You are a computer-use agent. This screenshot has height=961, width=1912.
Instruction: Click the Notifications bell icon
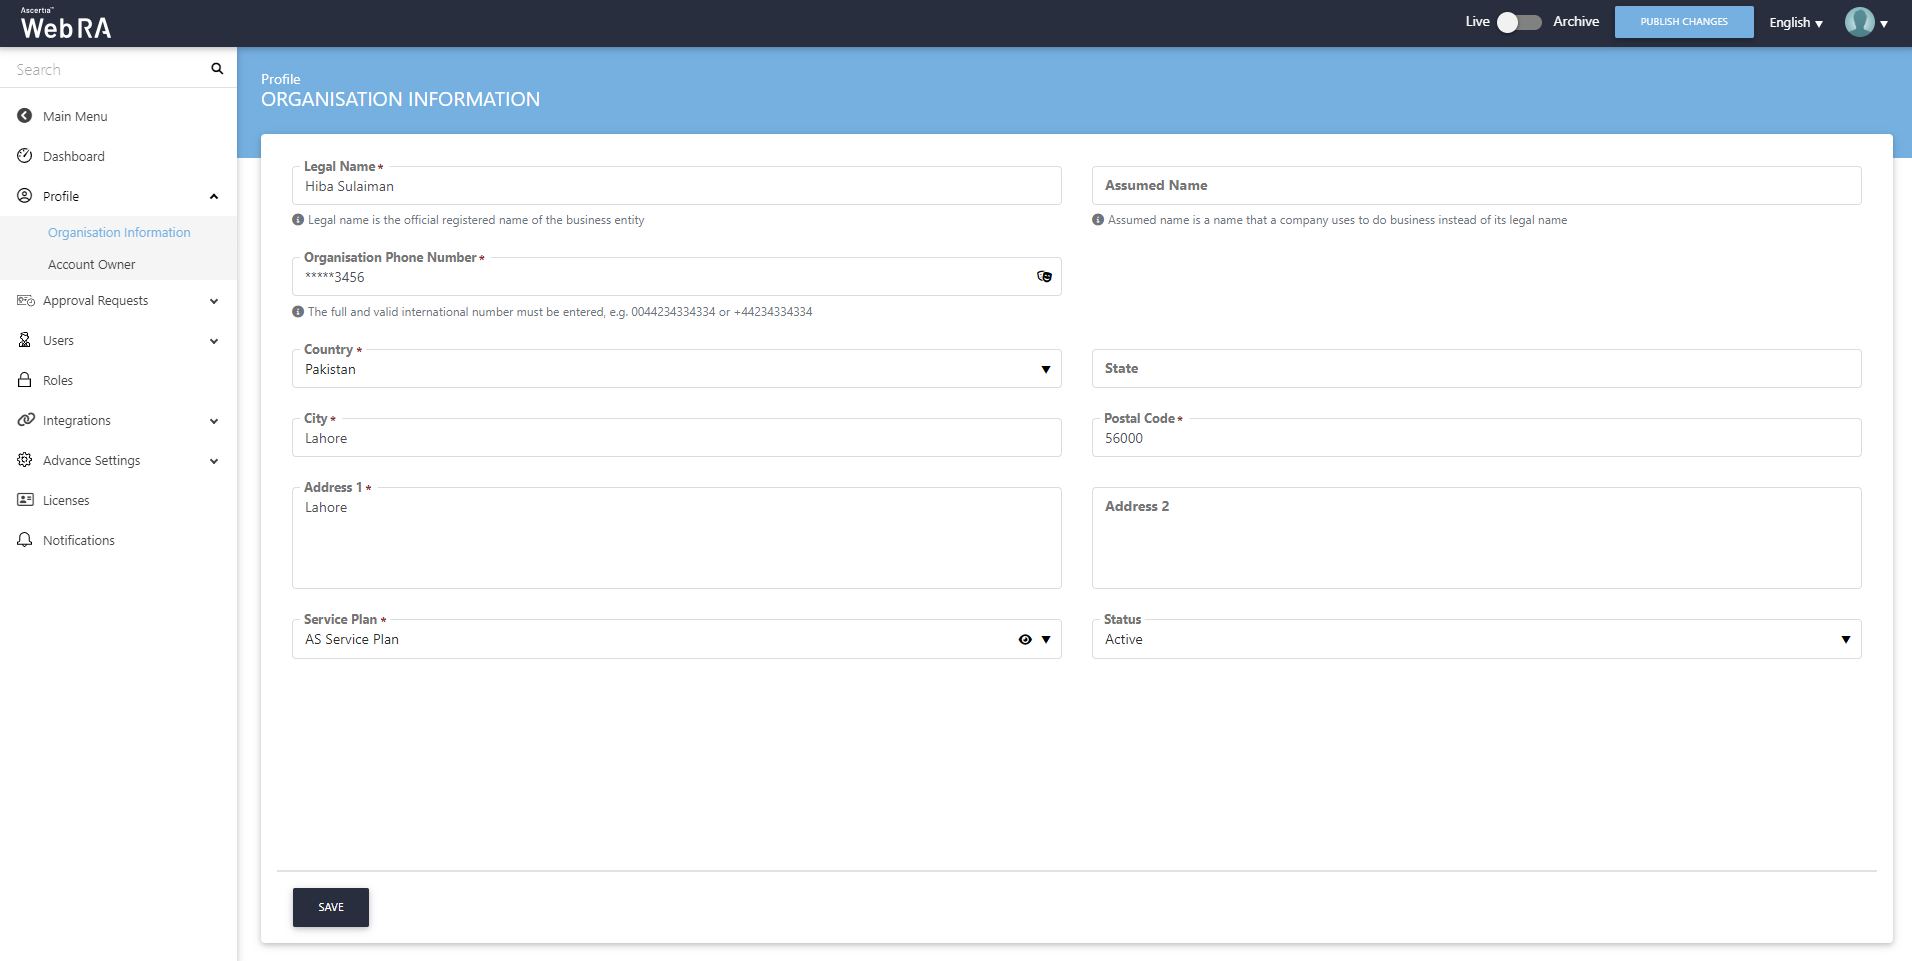click(x=25, y=540)
